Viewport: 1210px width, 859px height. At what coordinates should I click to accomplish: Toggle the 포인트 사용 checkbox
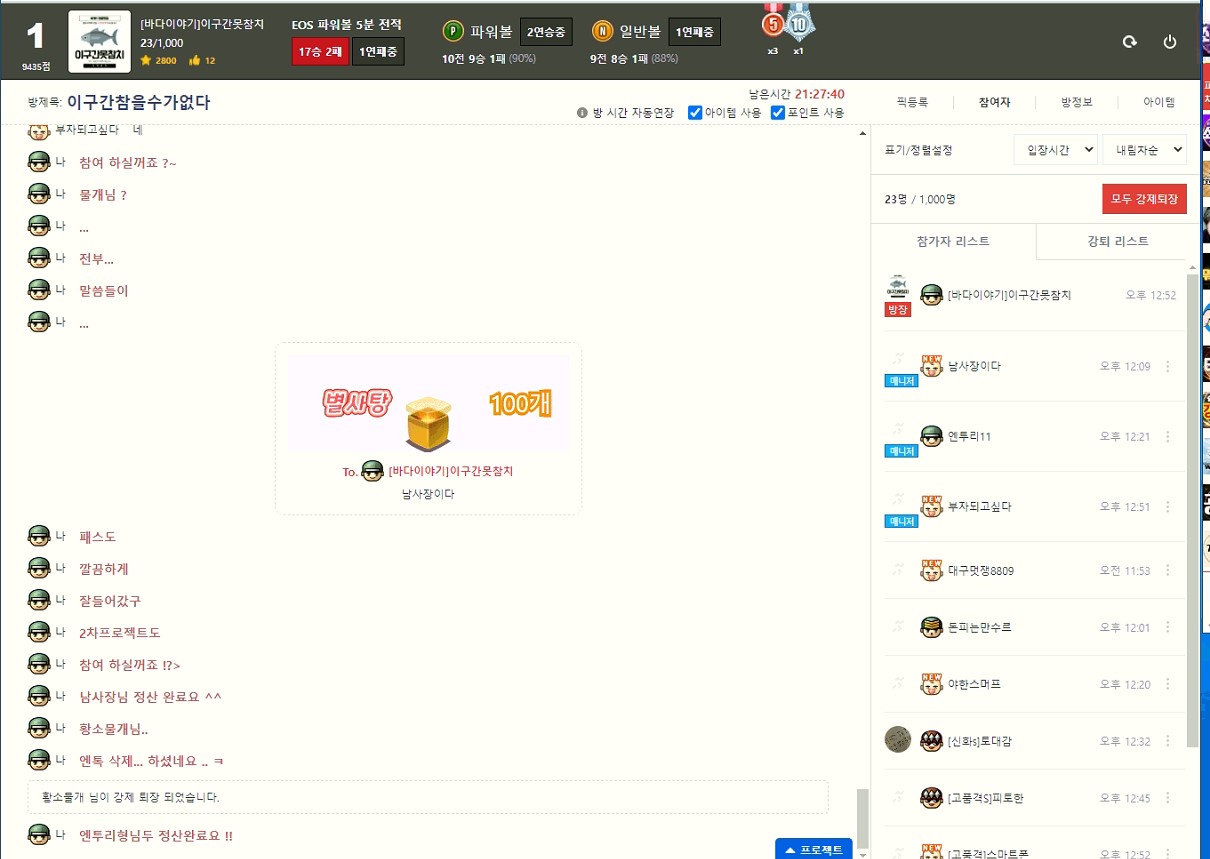click(x=777, y=113)
